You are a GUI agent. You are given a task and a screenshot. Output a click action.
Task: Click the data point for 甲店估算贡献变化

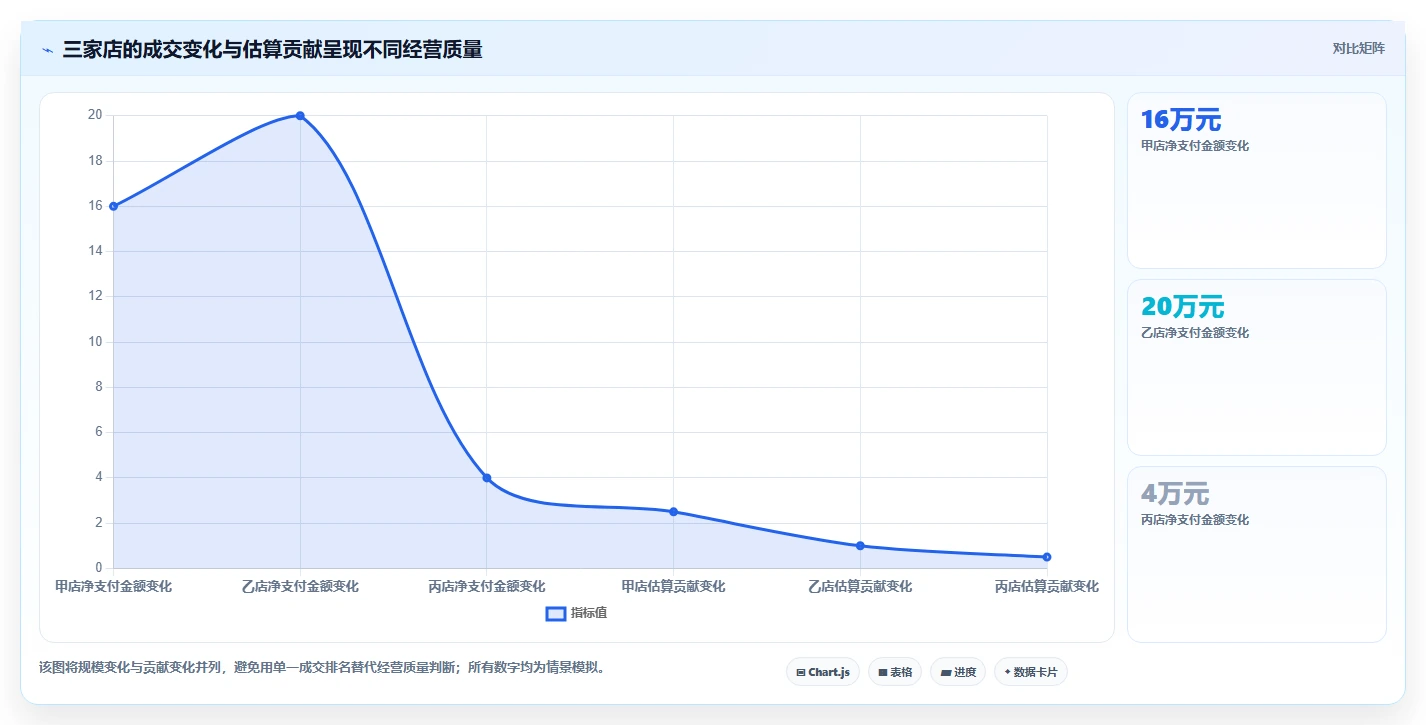673,512
